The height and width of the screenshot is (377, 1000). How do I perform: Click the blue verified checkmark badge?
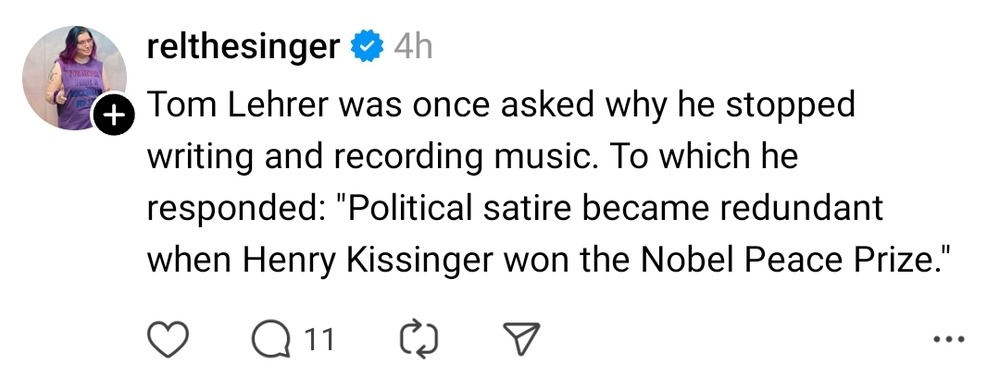pyautogui.click(x=367, y=47)
